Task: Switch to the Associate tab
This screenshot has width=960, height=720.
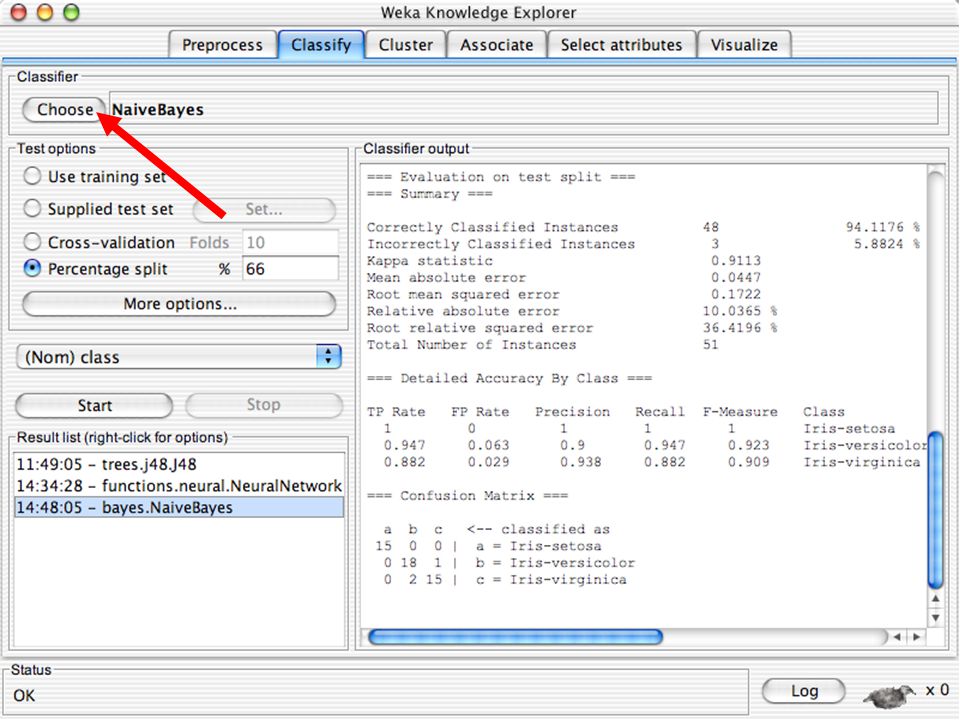Action: 497,45
